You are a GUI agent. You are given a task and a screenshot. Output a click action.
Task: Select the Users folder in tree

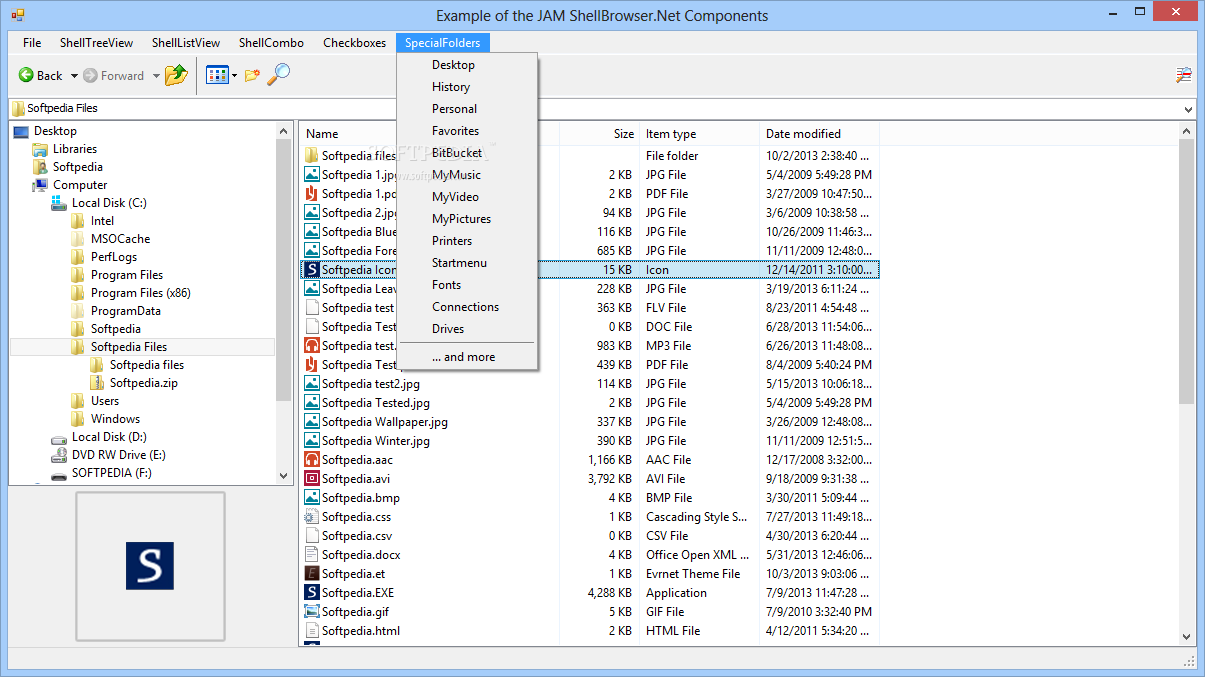pyautogui.click(x=105, y=401)
